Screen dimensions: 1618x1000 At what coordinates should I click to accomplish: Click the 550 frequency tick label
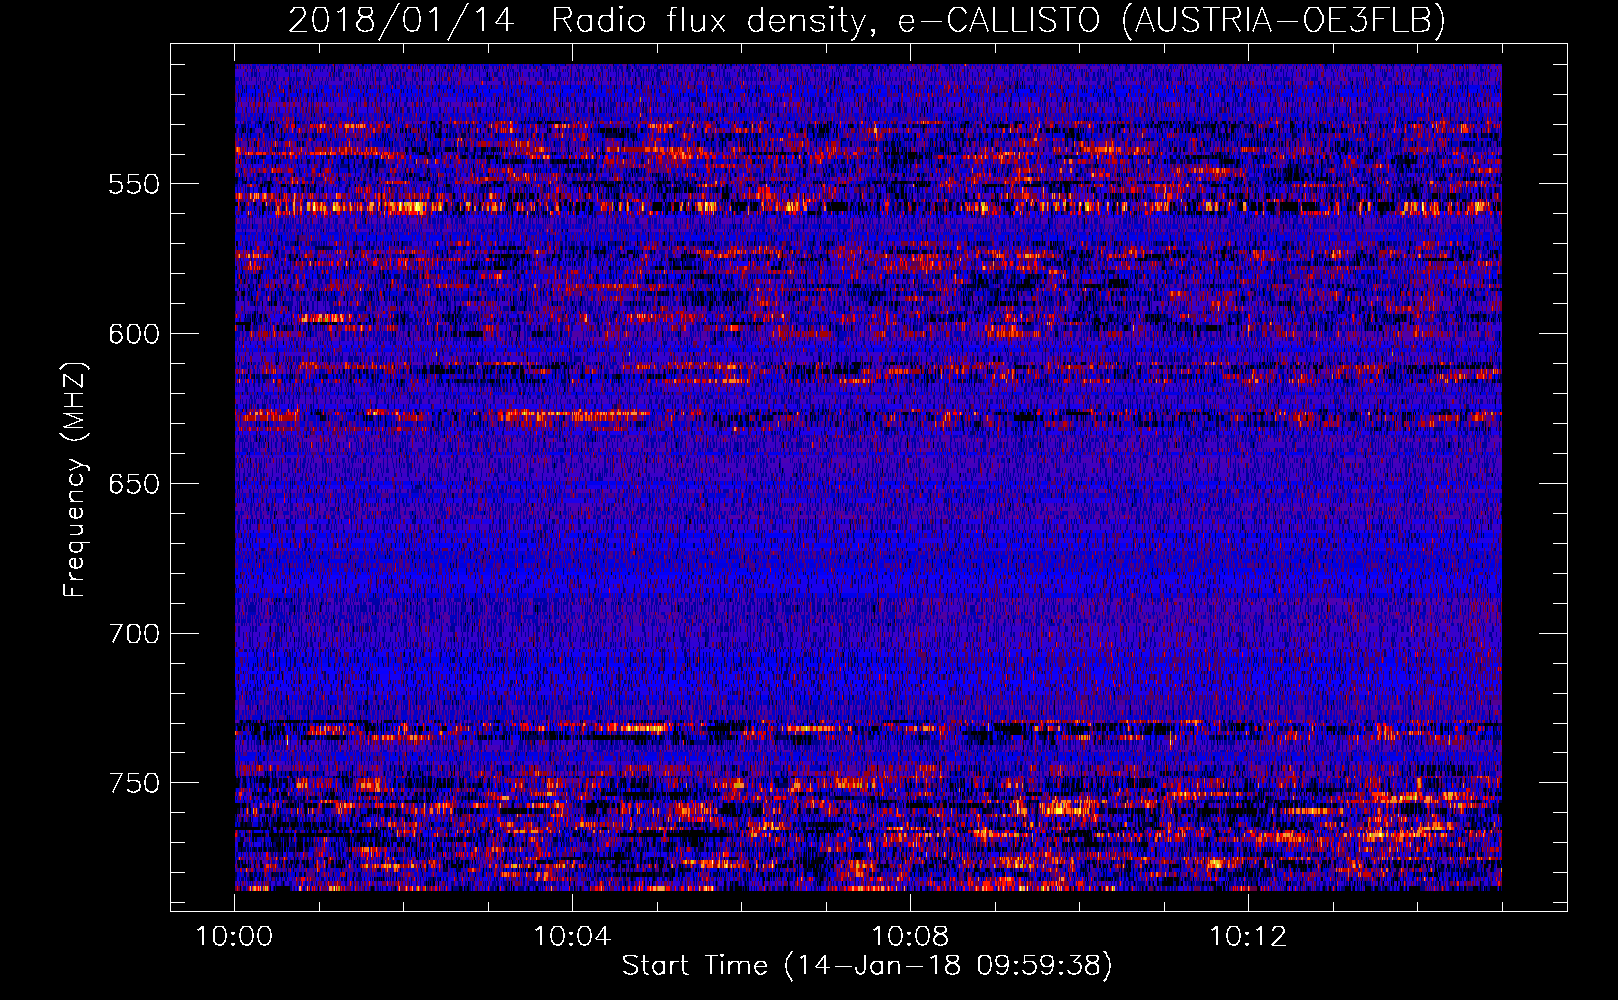(x=134, y=184)
